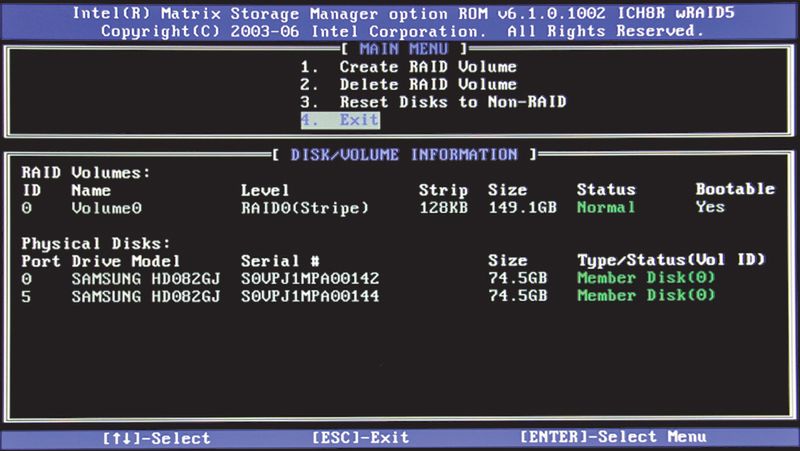The height and width of the screenshot is (451, 800).
Task: Click the Type/Status(Vol ID) column header
Action: pyautogui.click(x=671, y=260)
